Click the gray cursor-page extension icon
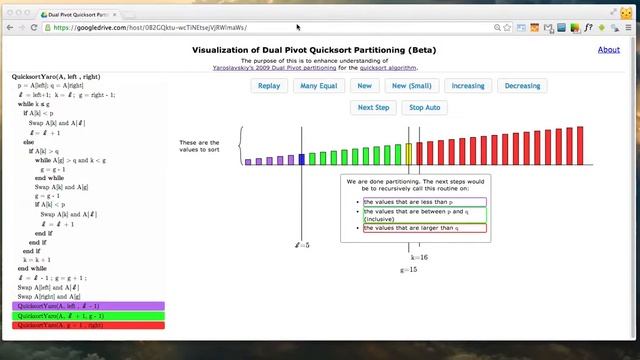 pos(615,28)
